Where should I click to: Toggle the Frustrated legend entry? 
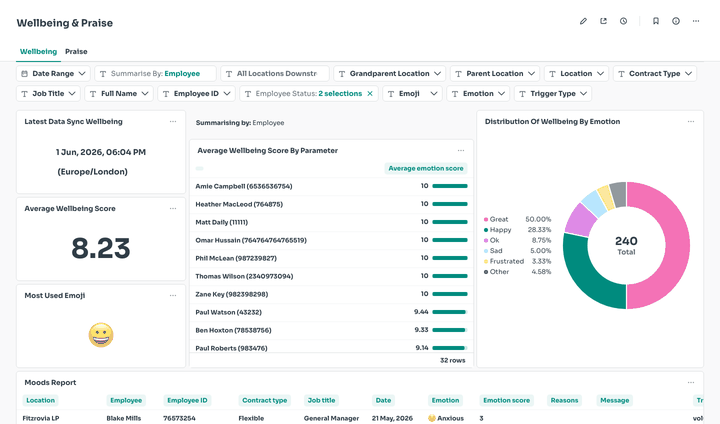(x=504, y=261)
